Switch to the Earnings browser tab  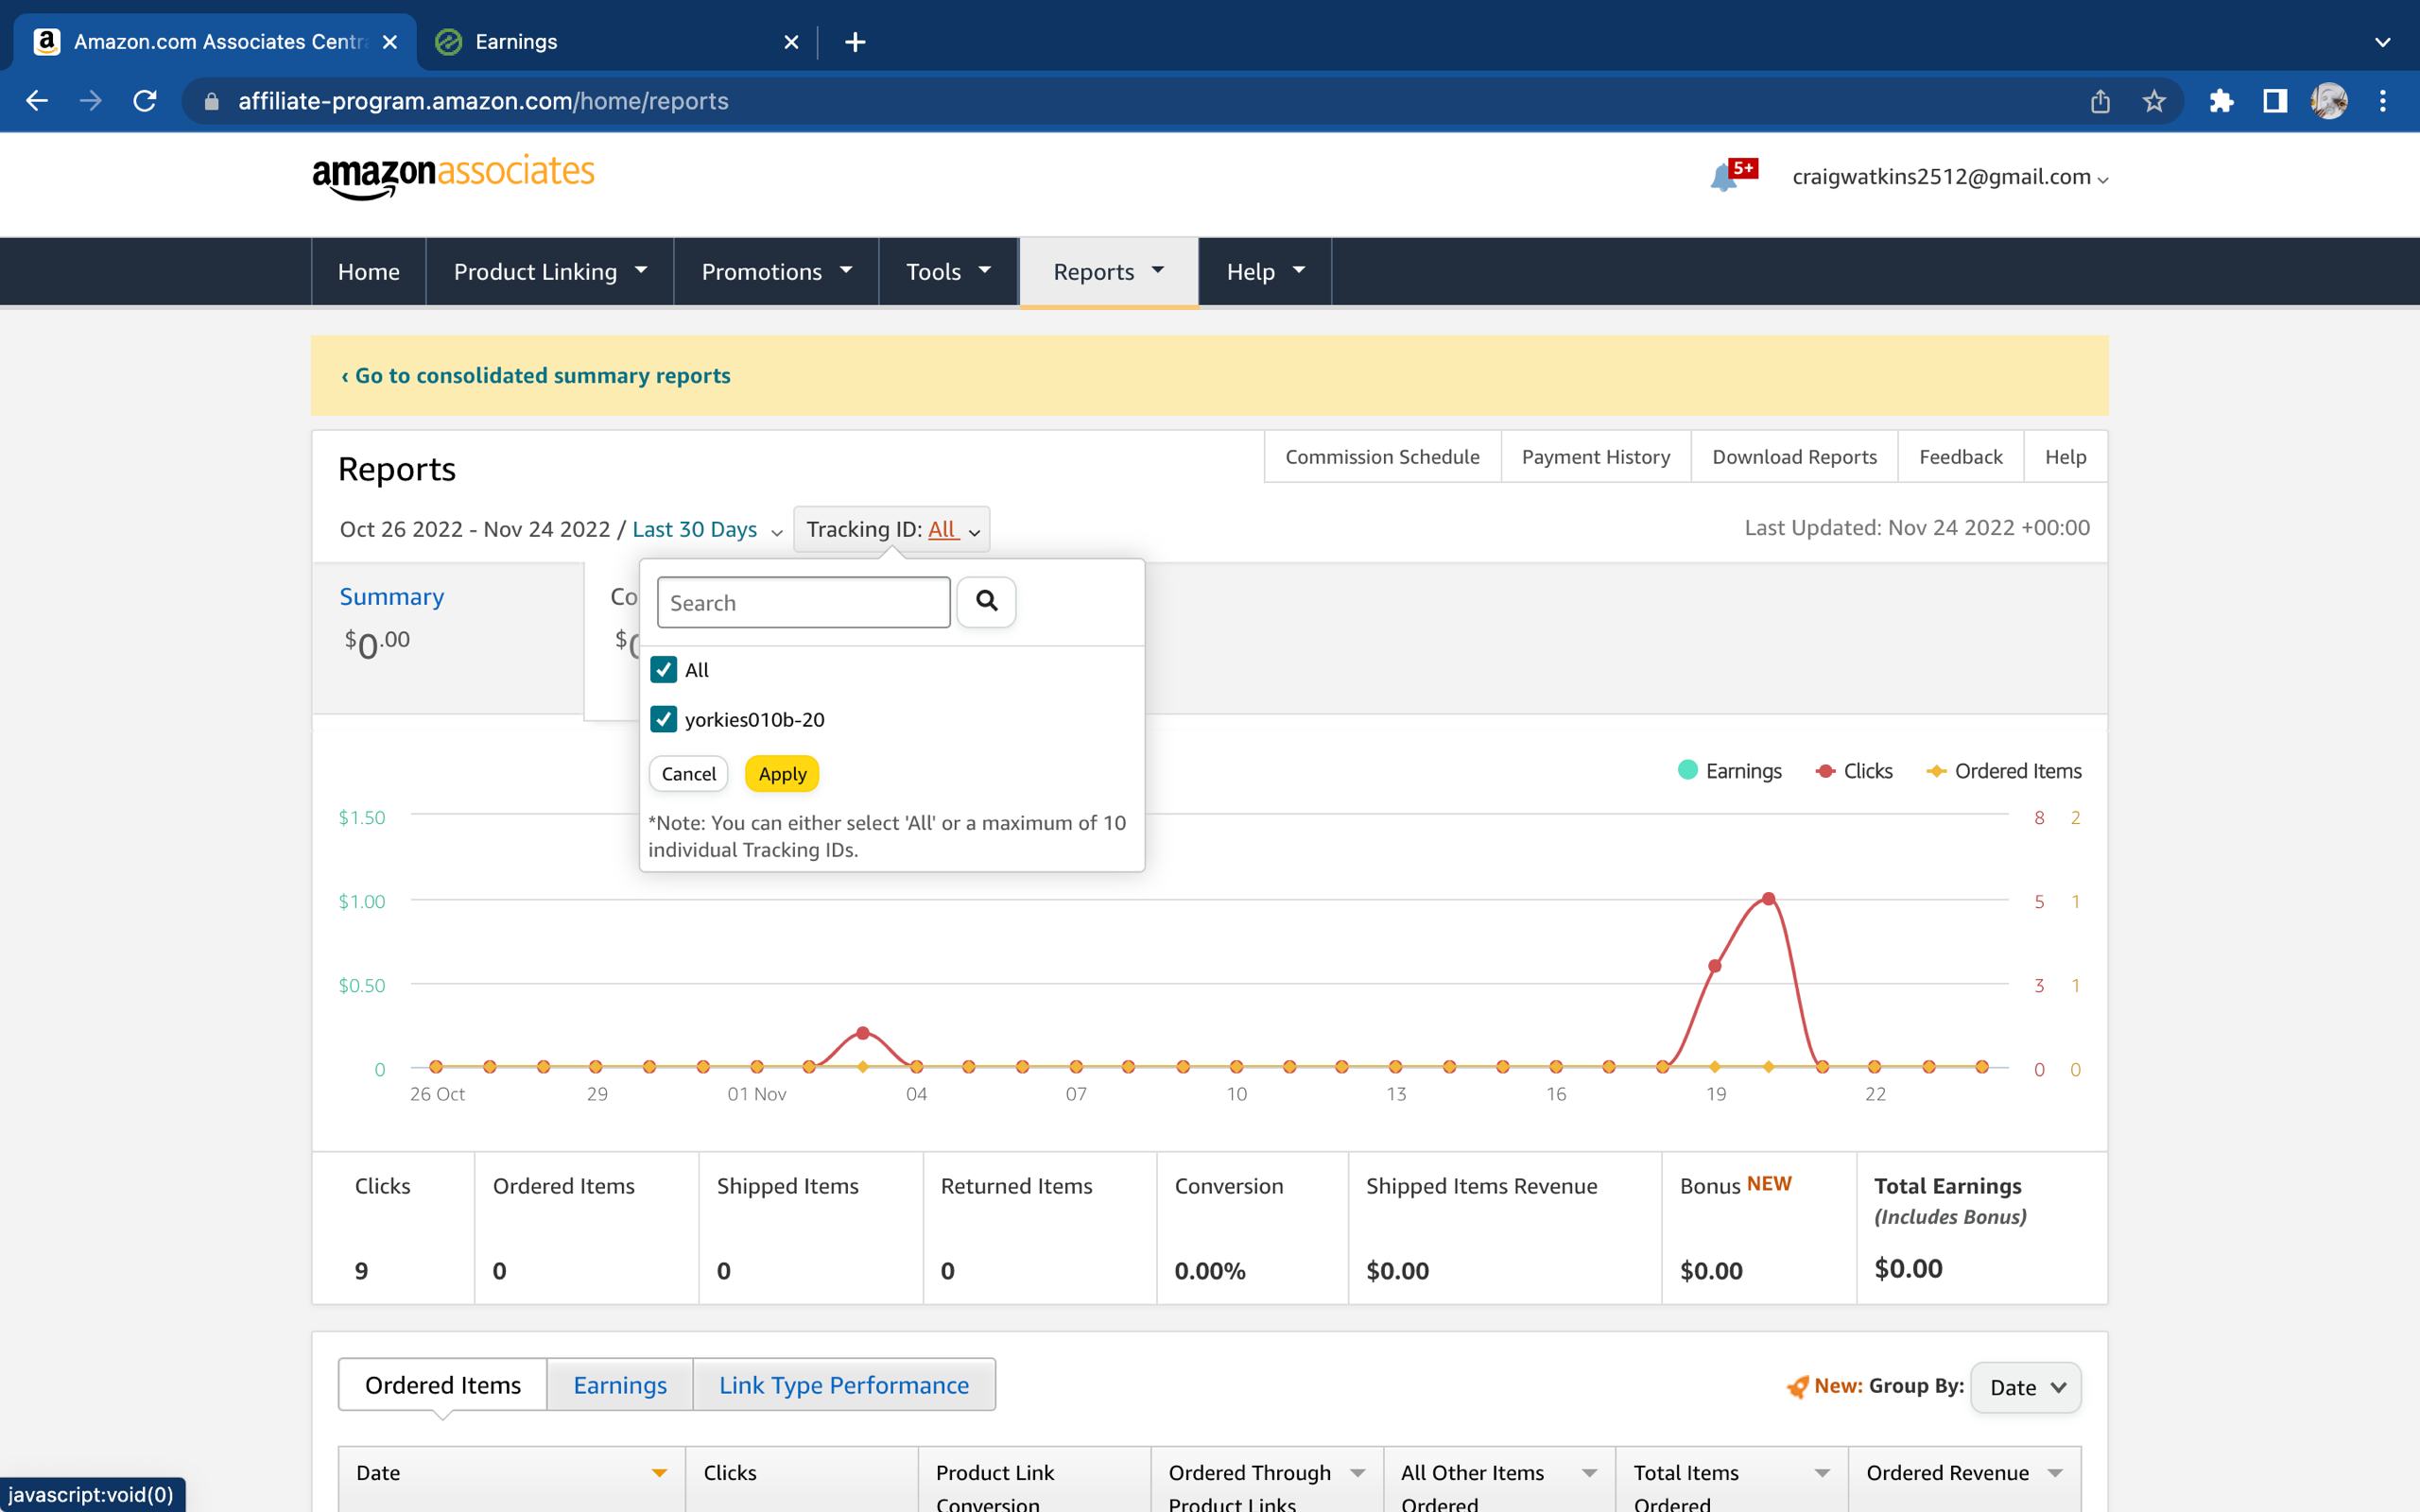[615, 42]
